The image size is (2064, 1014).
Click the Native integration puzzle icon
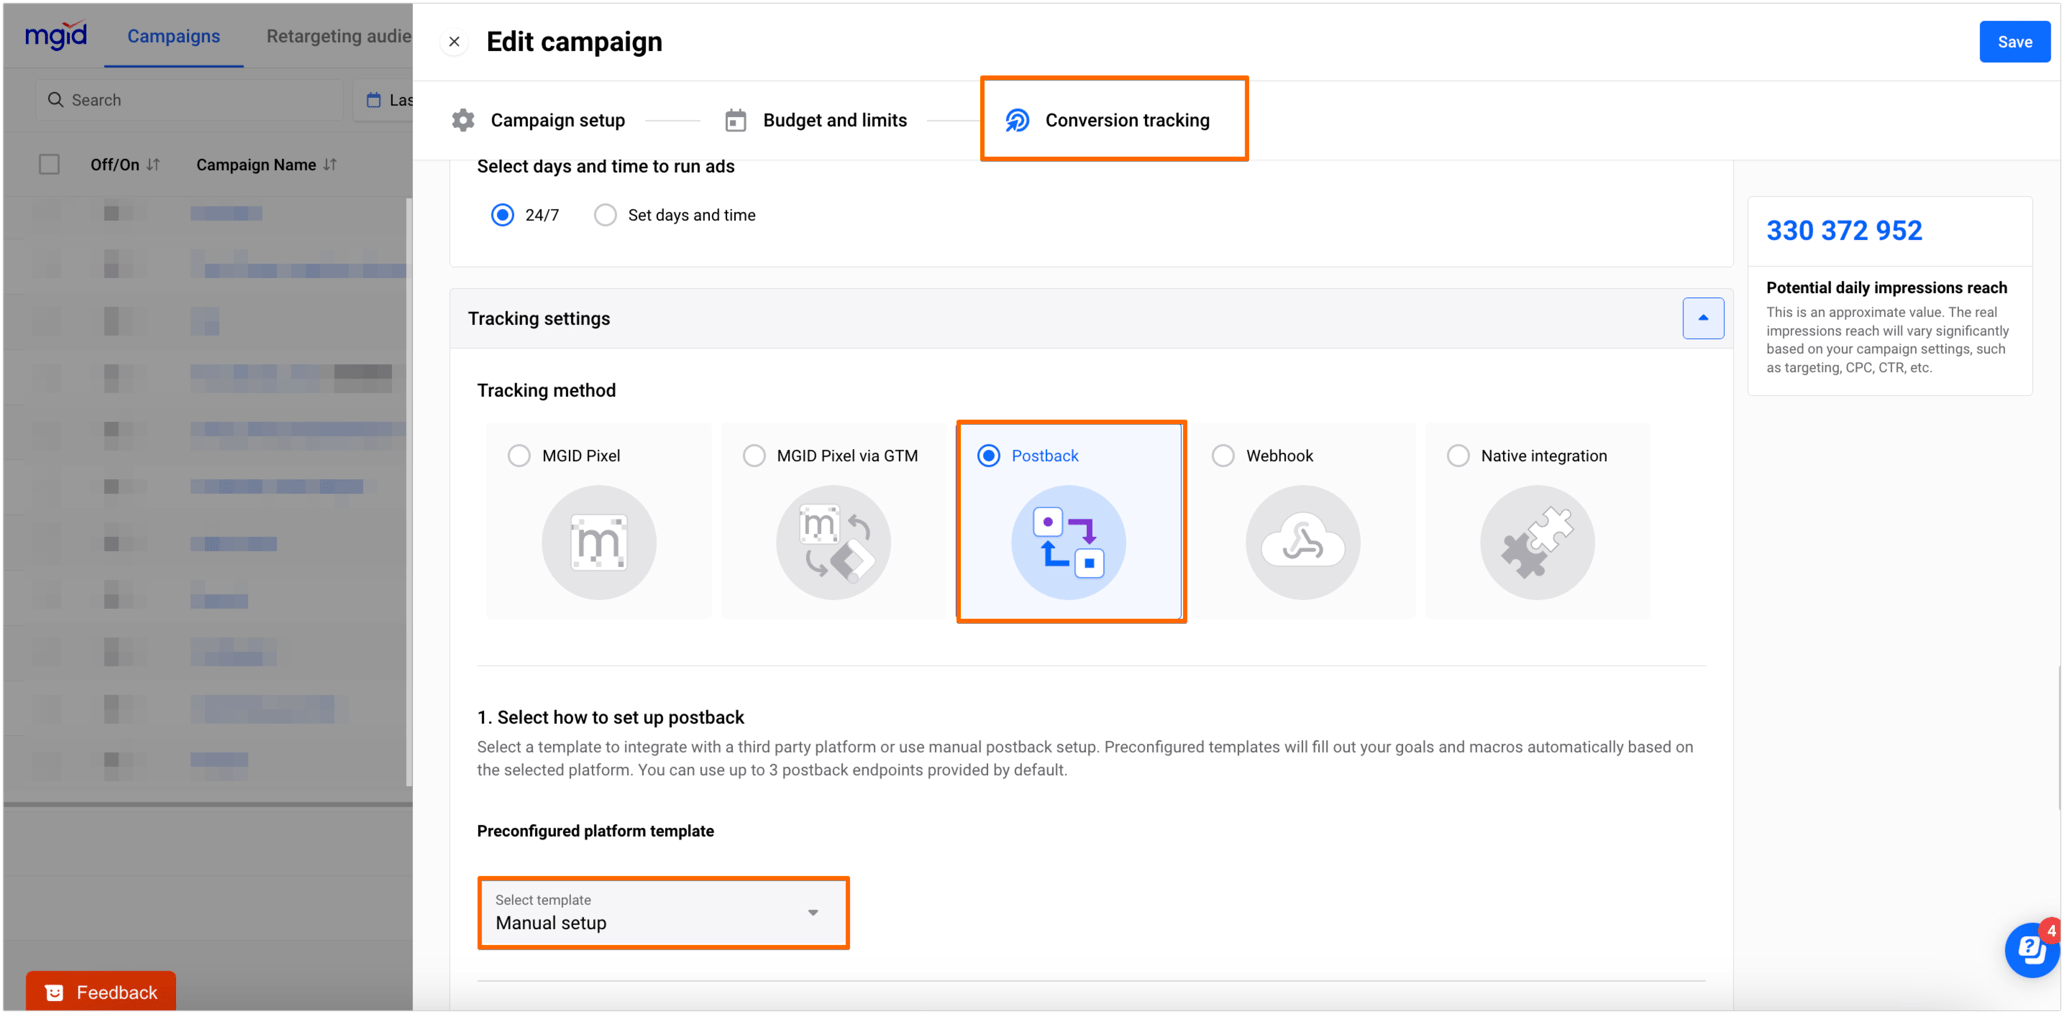1536,542
